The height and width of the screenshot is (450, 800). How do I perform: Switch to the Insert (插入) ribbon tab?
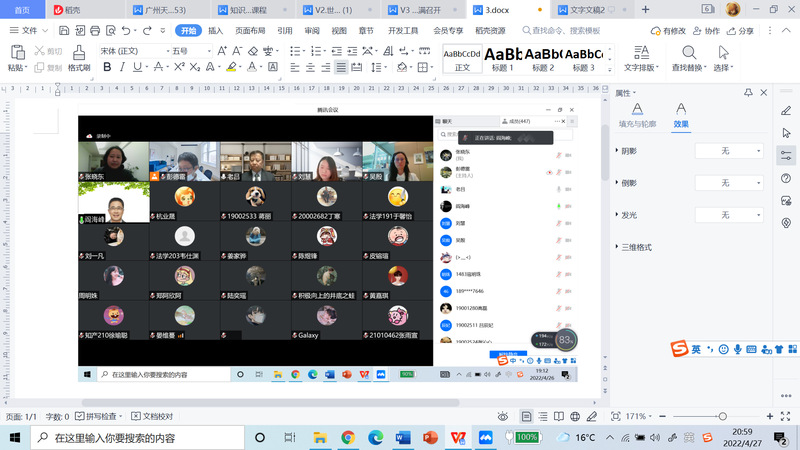click(215, 31)
